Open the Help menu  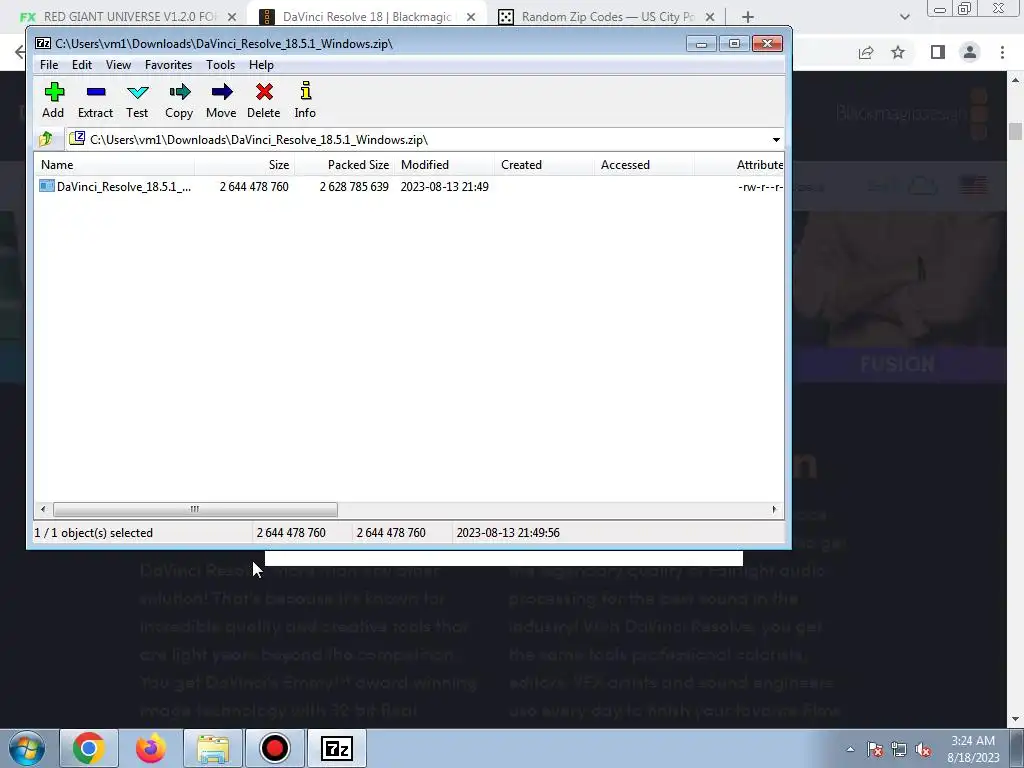[261, 65]
